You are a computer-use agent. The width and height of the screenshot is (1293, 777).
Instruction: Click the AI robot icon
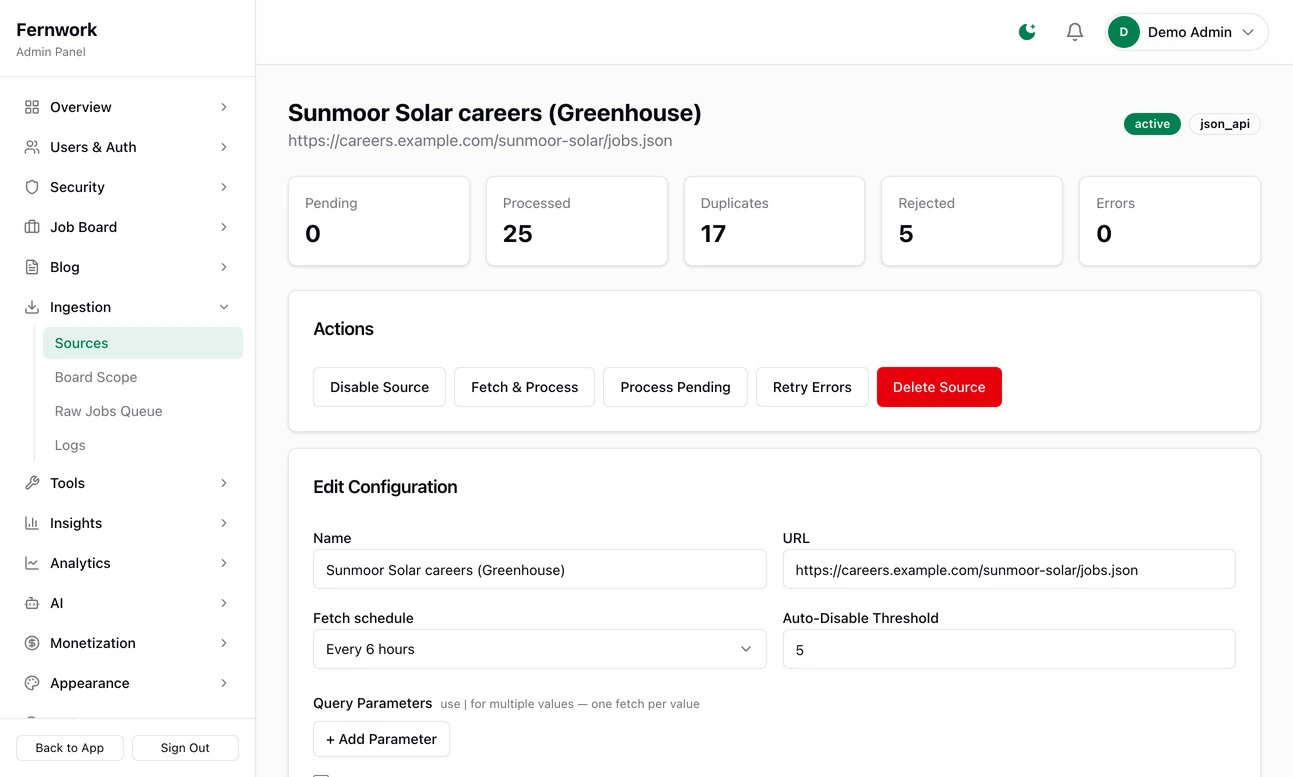click(32, 603)
